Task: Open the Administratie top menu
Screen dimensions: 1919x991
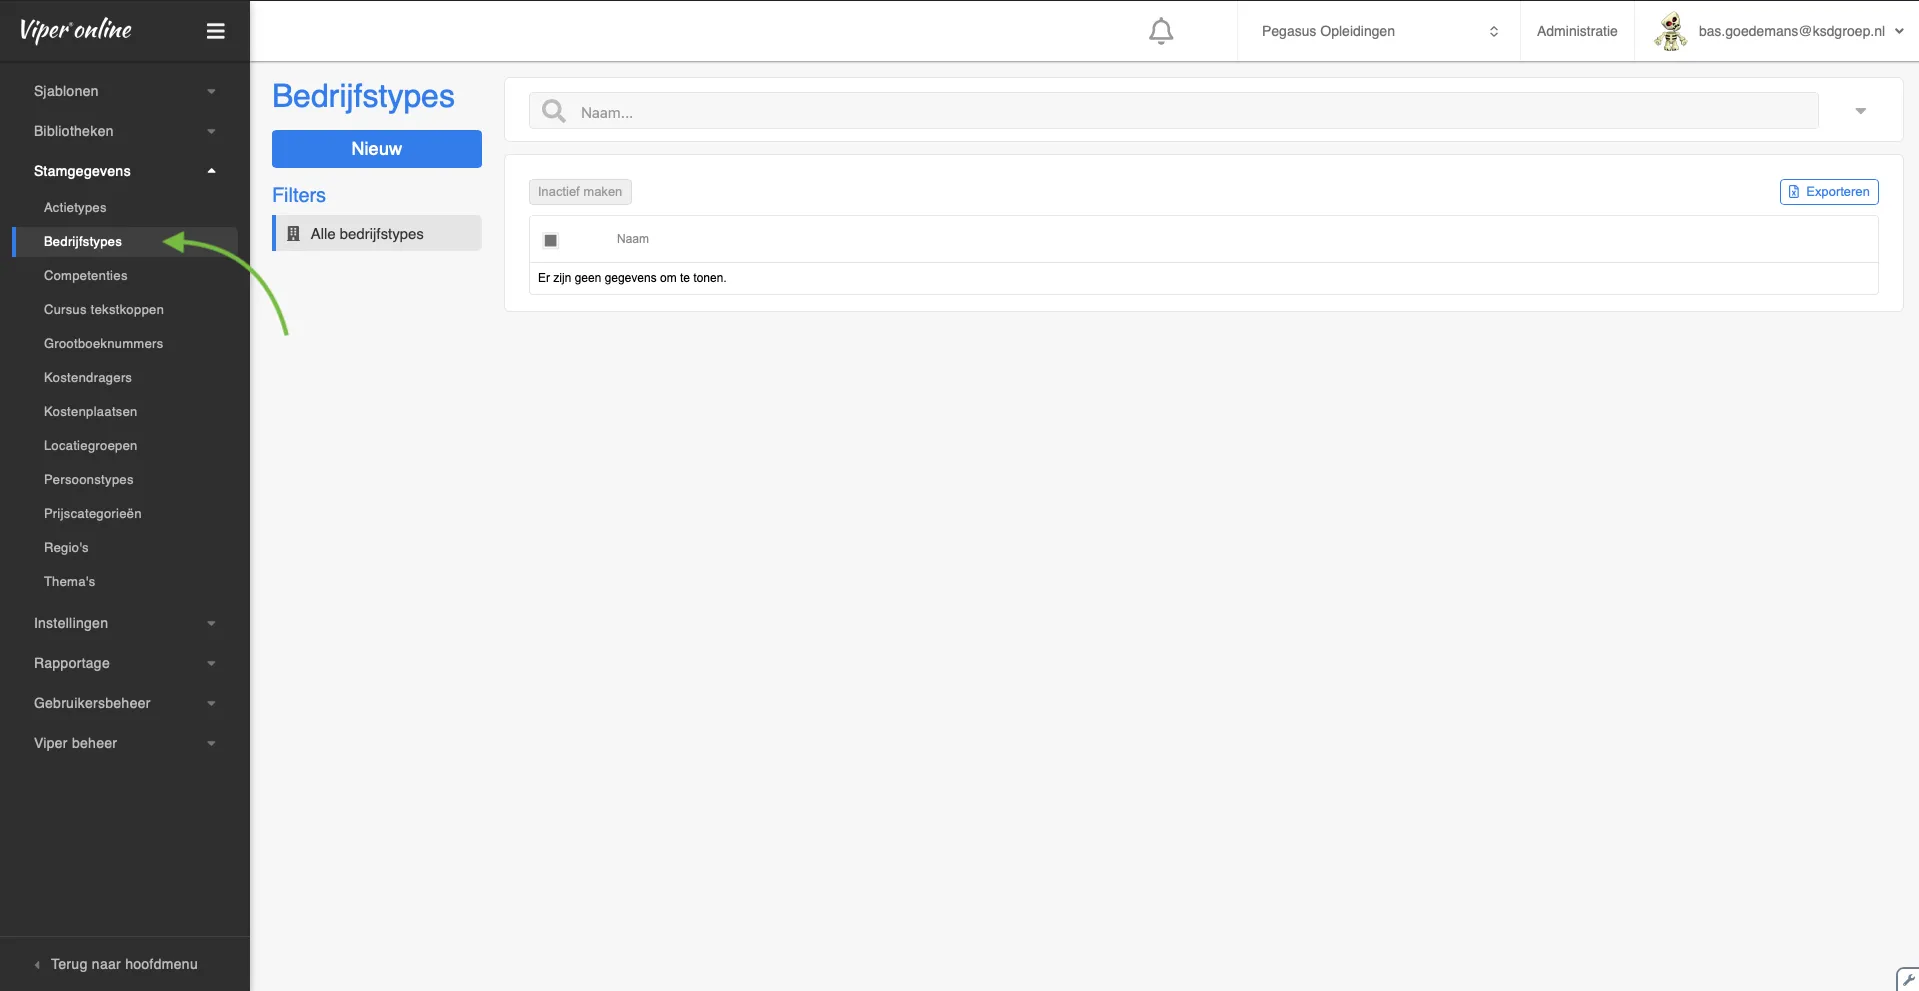Action: point(1577,31)
